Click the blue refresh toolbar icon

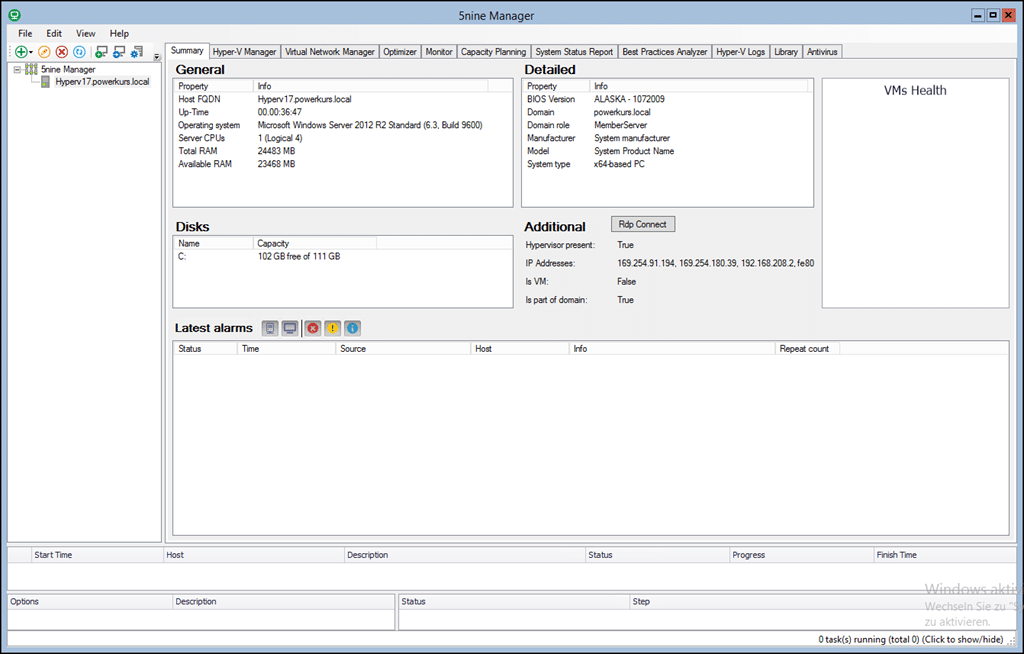pos(79,52)
